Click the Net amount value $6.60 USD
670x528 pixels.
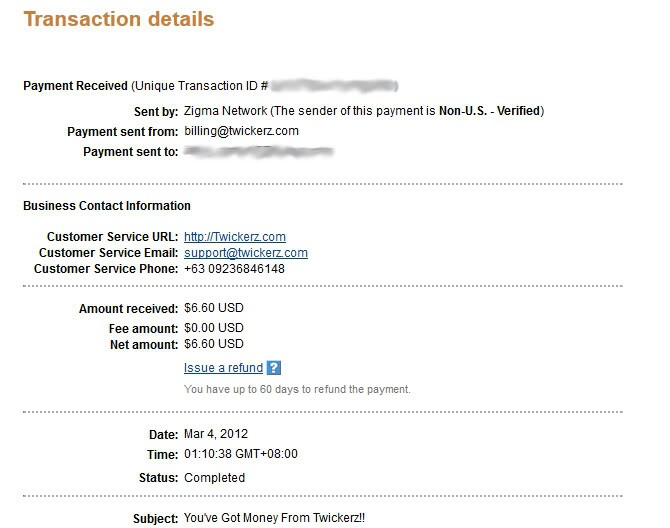pos(214,344)
